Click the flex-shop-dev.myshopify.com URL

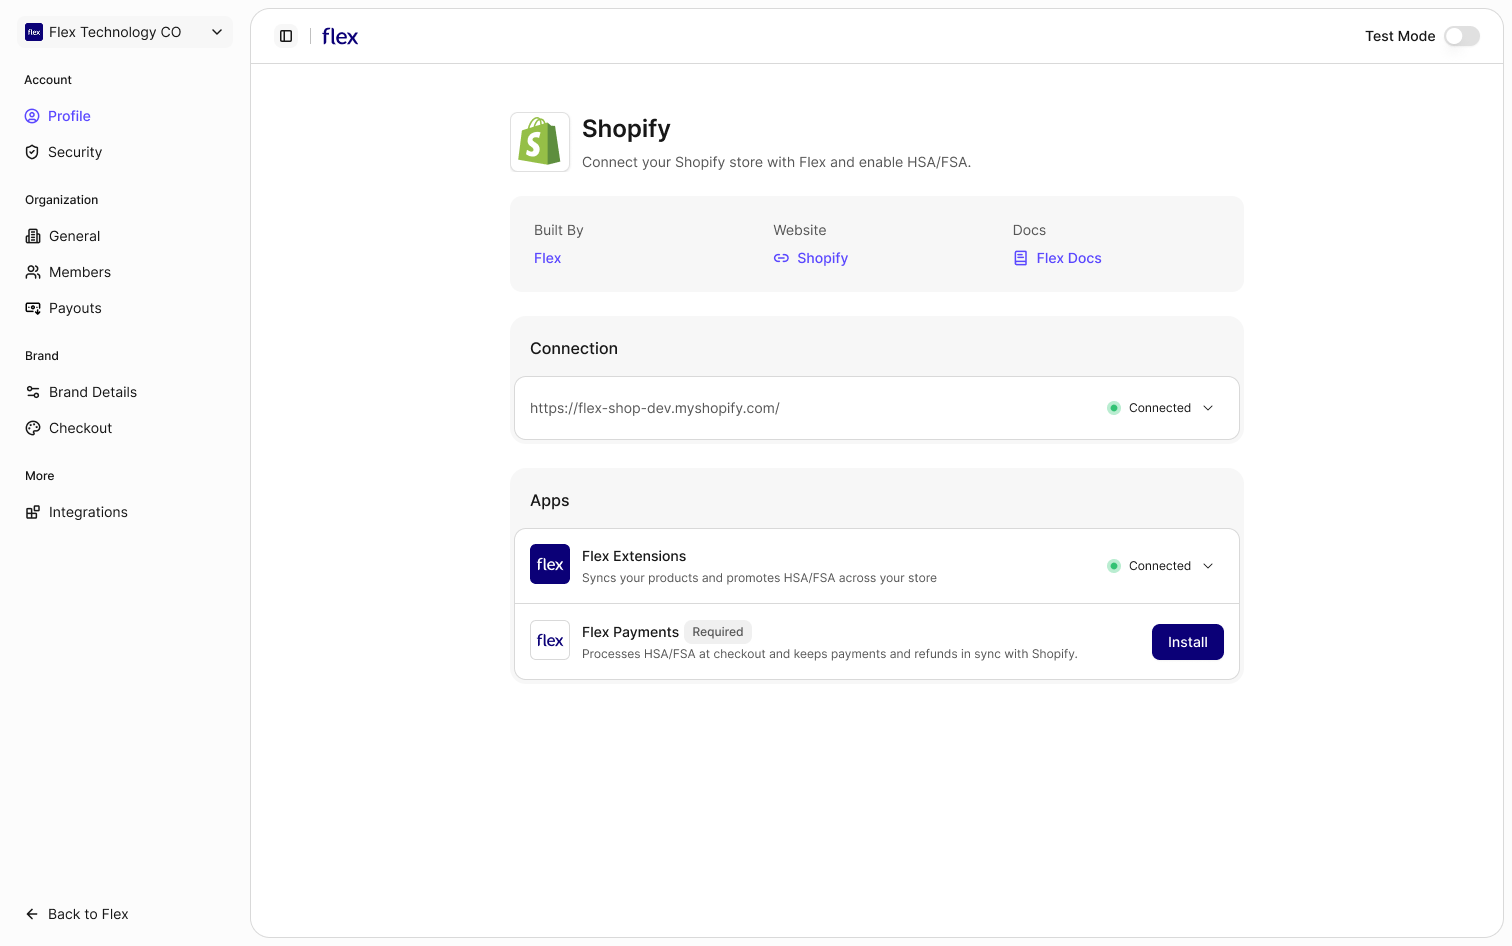tap(655, 408)
